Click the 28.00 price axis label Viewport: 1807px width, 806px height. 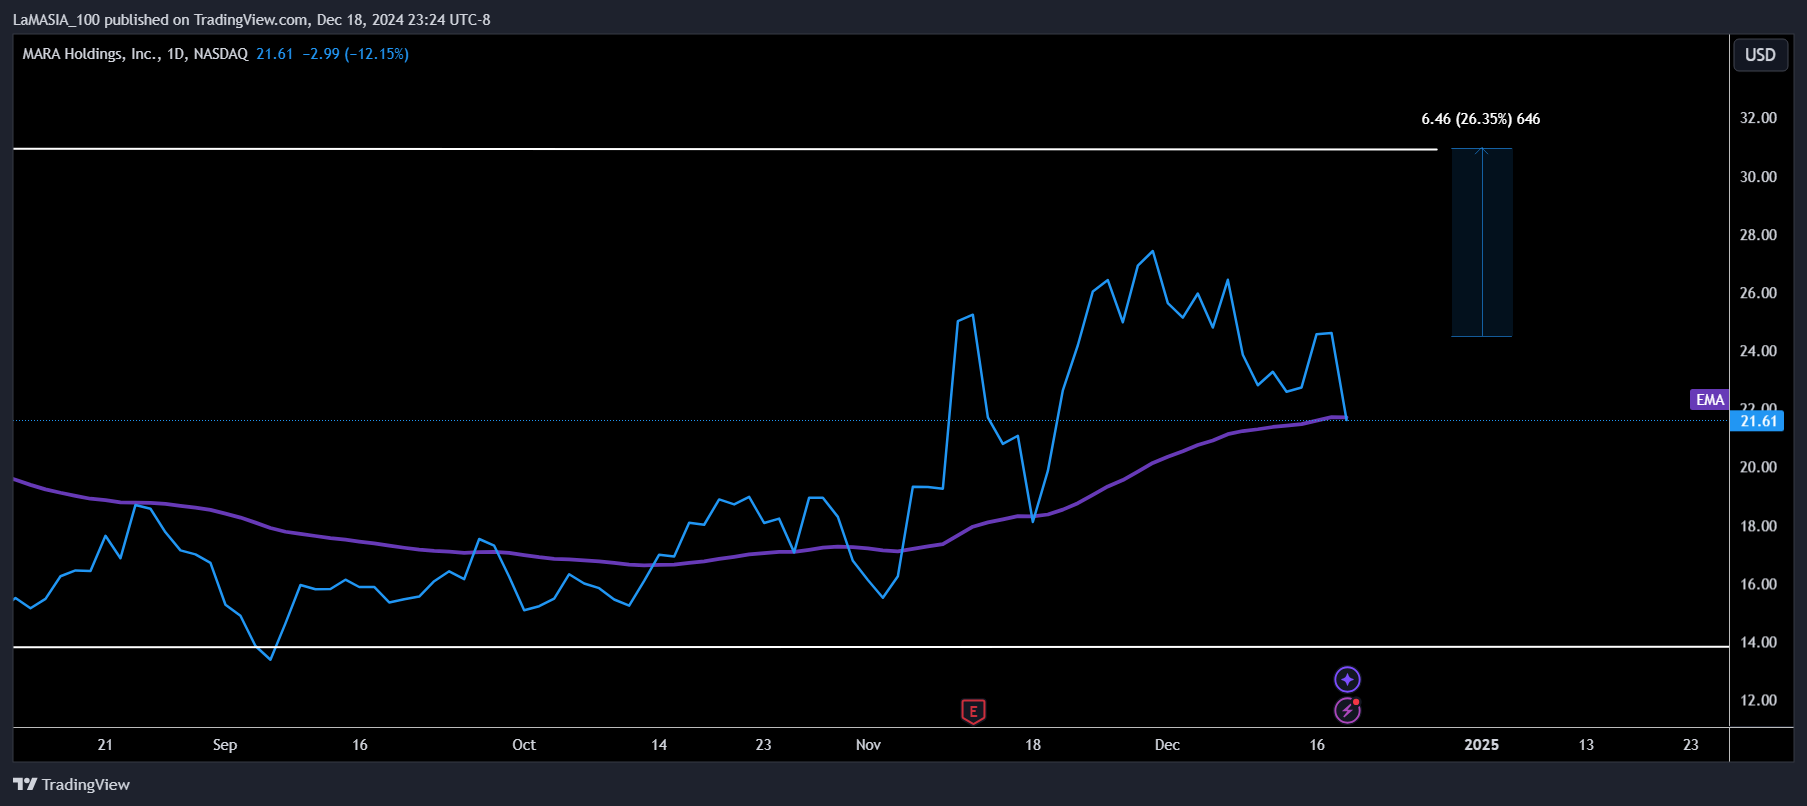(1758, 235)
